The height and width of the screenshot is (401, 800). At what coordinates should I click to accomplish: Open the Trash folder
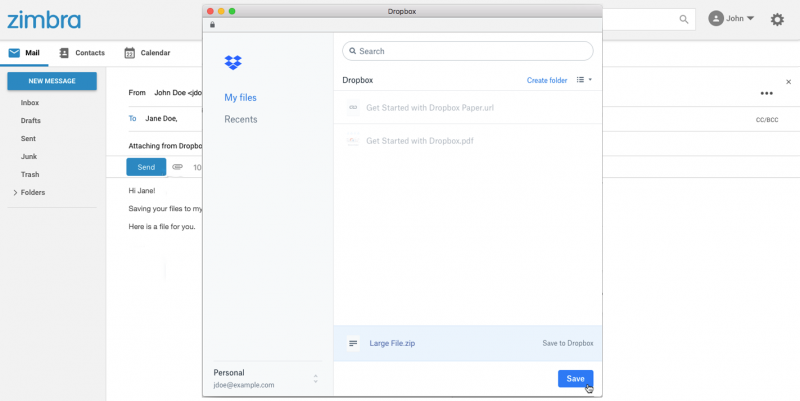tap(30, 174)
